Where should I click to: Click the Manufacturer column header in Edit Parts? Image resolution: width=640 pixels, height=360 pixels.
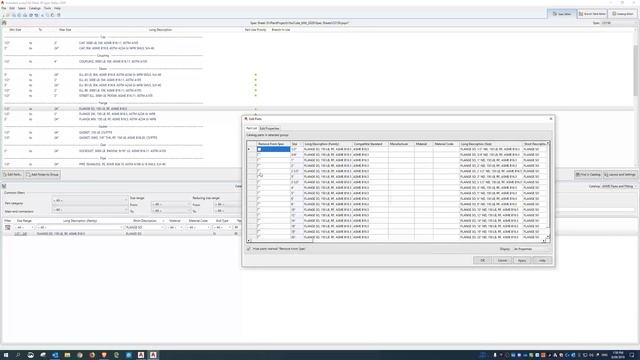[401, 144]
